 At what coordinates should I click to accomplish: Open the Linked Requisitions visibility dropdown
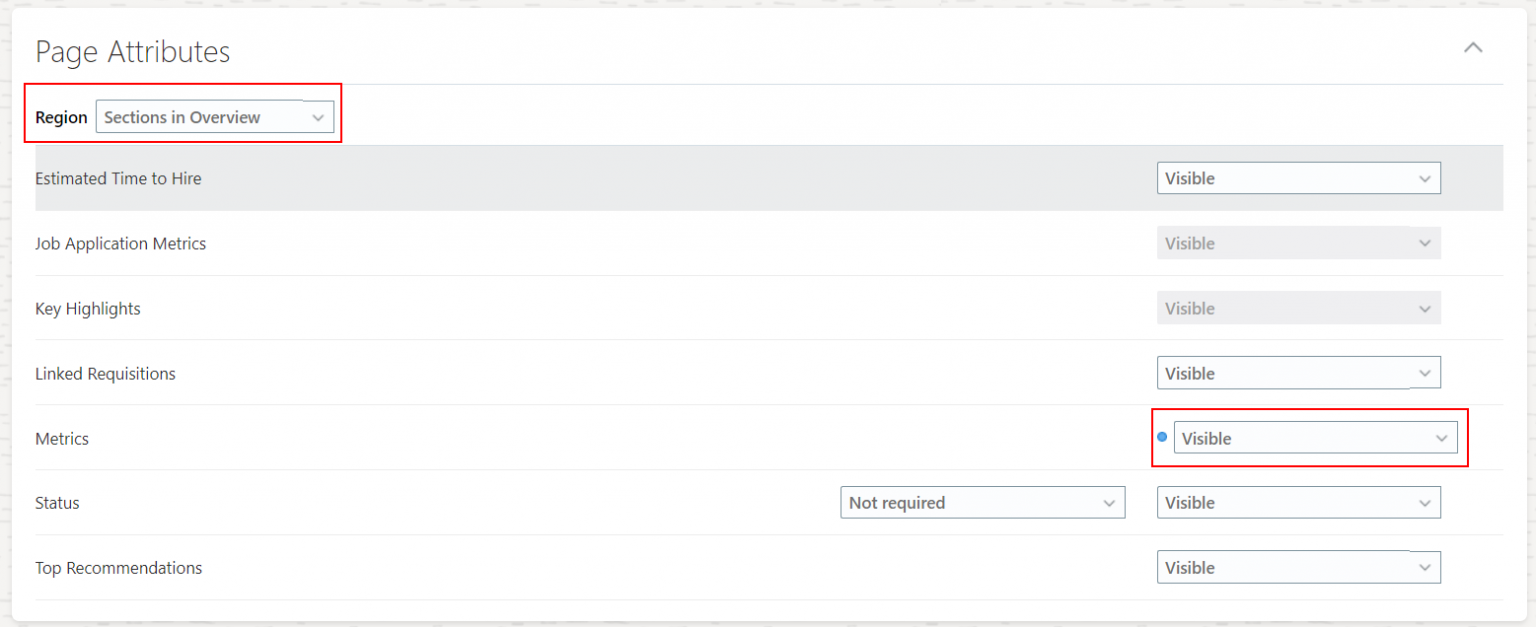(x=1299, y=373)
